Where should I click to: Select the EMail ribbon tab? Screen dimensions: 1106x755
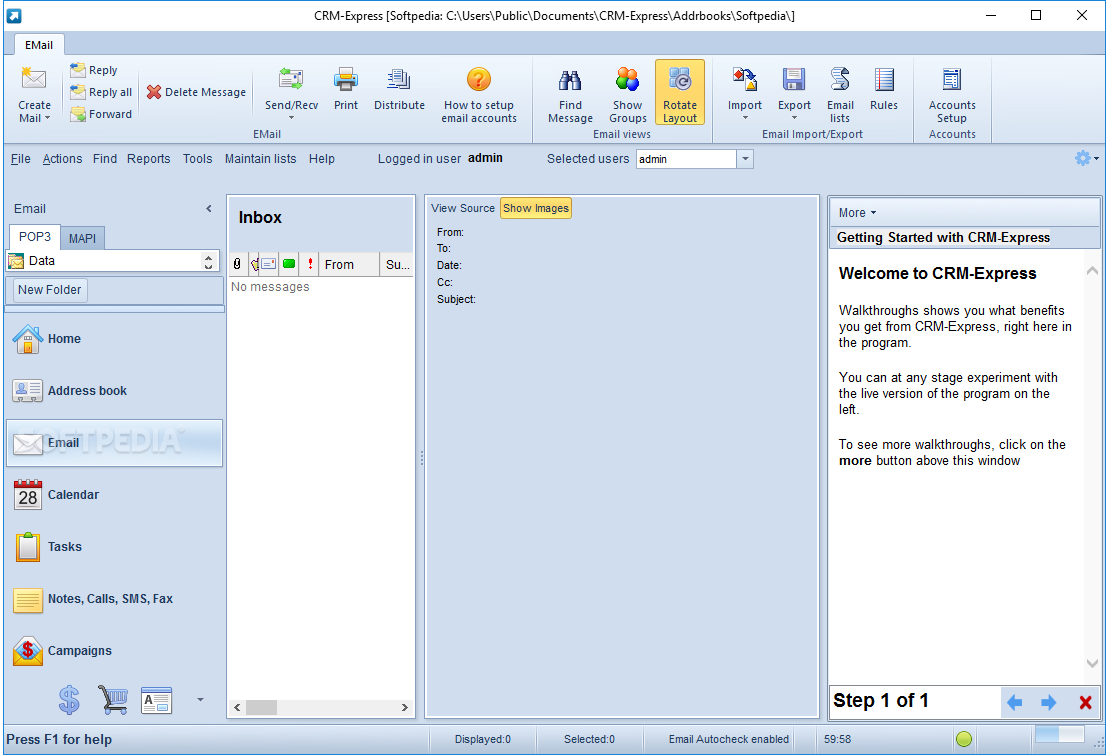[39, 44]
